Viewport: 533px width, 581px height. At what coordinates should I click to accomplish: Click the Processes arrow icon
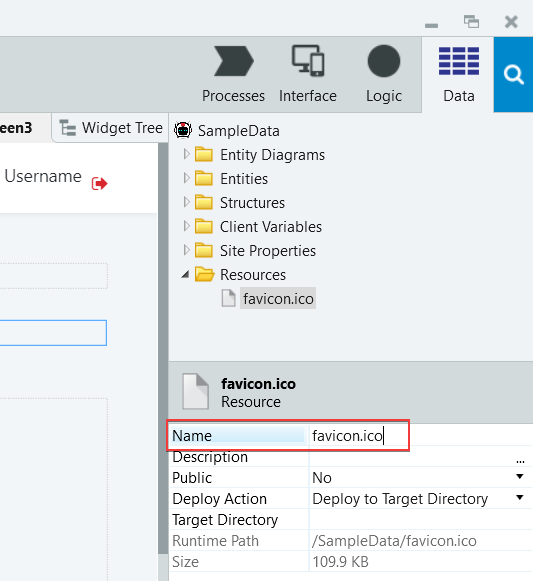tap(234, 61)
